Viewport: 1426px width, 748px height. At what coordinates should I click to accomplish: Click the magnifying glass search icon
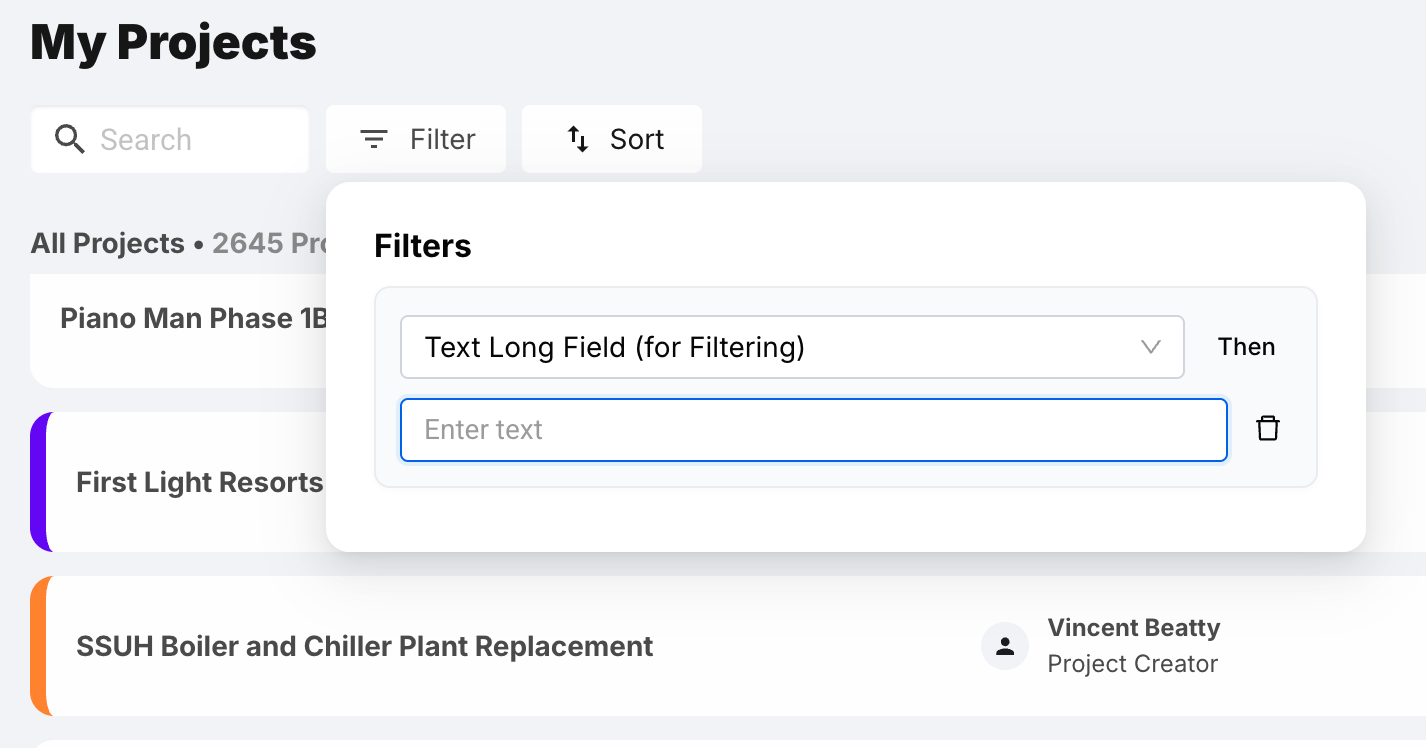[69, 139]
